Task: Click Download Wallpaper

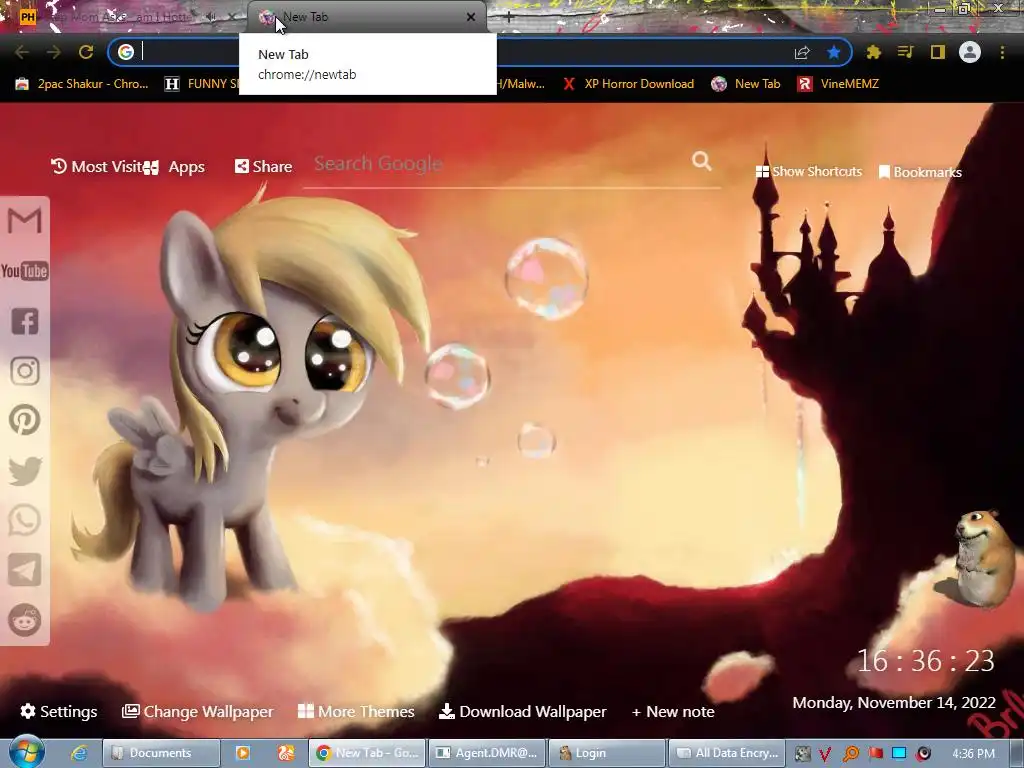Action: tap(522, 711)
